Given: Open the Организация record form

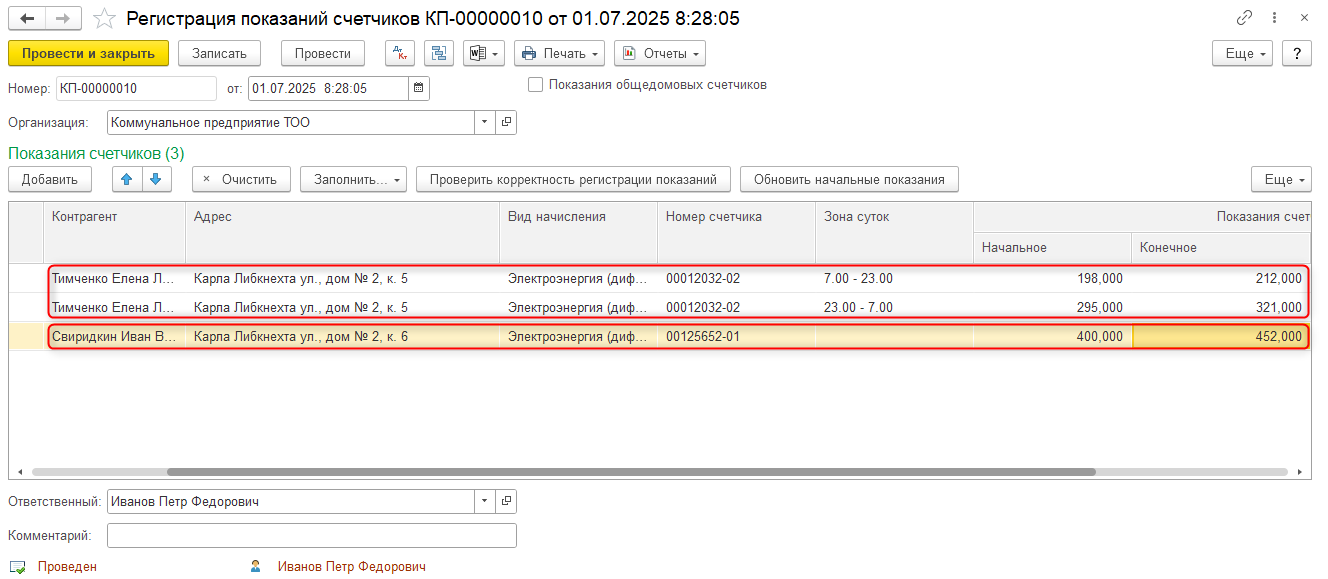Looking at the screenshot, I should click(x=506, y=122).
